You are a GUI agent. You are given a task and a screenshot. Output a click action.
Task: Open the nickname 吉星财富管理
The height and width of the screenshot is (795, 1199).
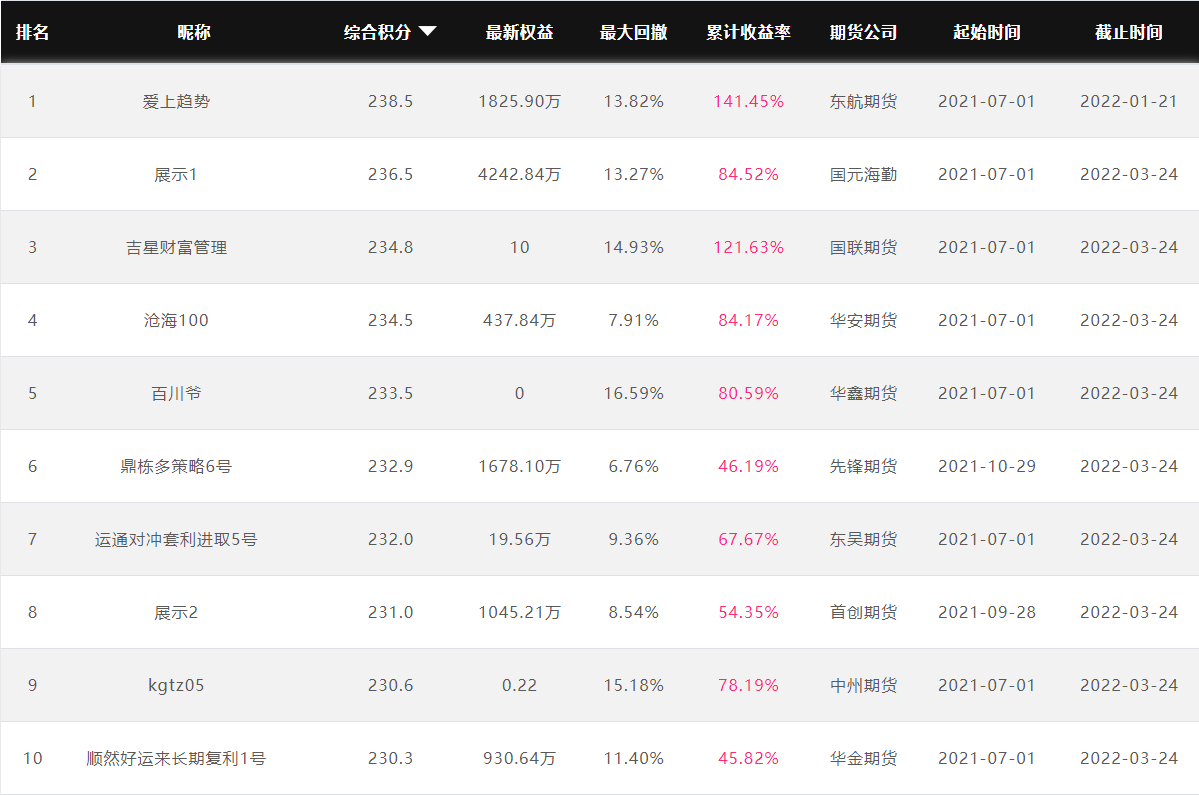(x=176, y=248)
